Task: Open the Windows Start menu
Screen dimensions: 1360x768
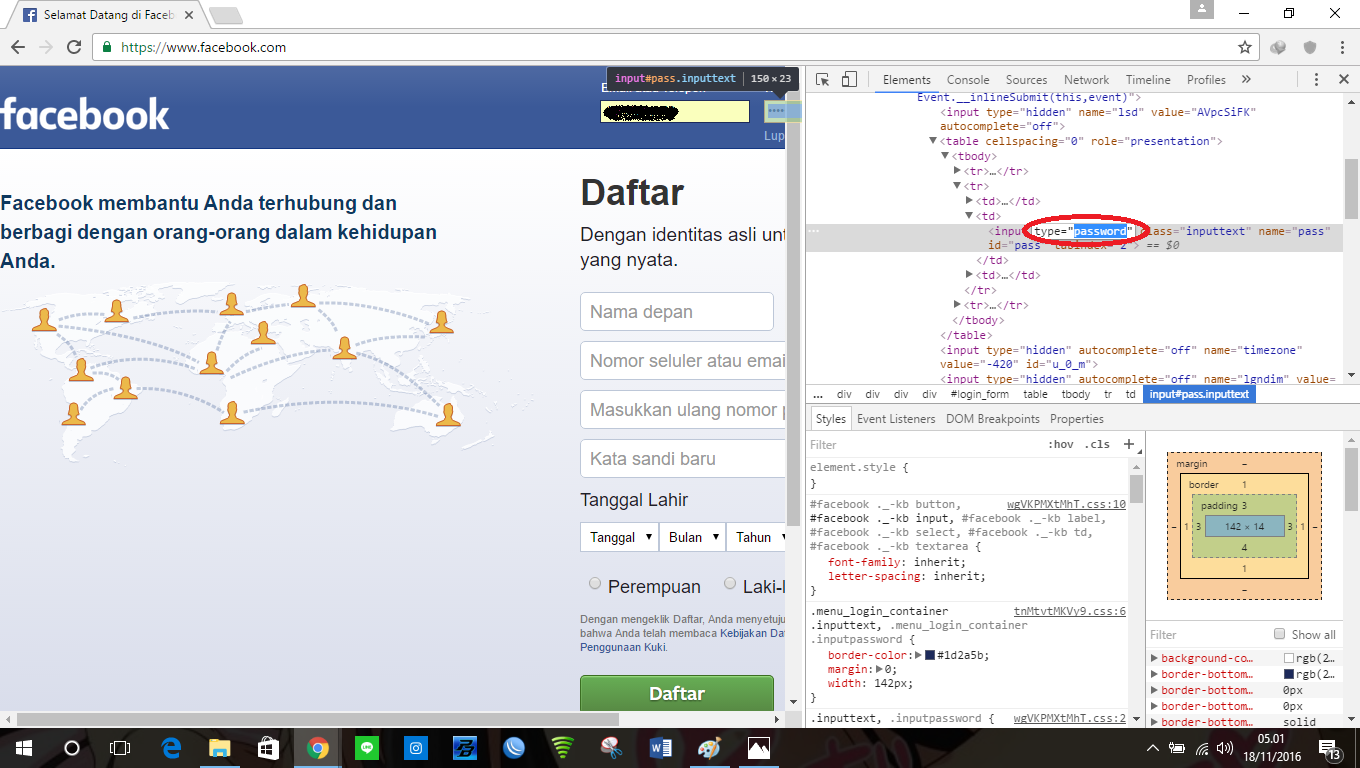Action: click(x=23, y=747)
